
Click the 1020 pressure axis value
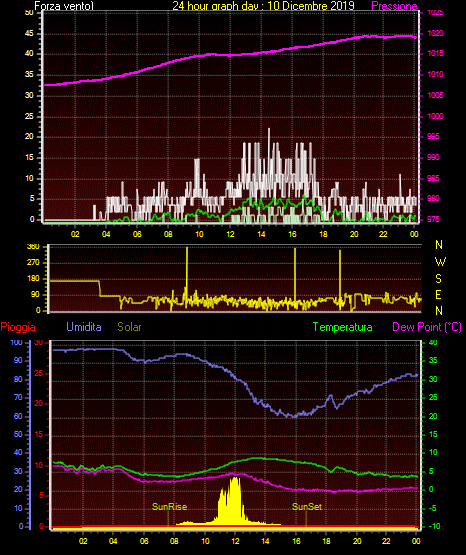(435, 33)
